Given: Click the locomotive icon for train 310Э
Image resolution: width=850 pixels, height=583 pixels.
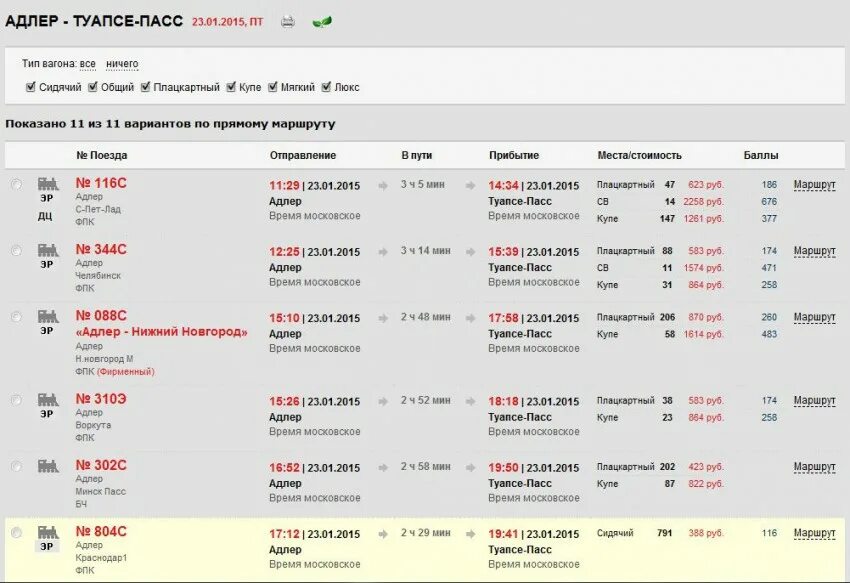Looking at the screenshot, I should [x=47, y=399].
